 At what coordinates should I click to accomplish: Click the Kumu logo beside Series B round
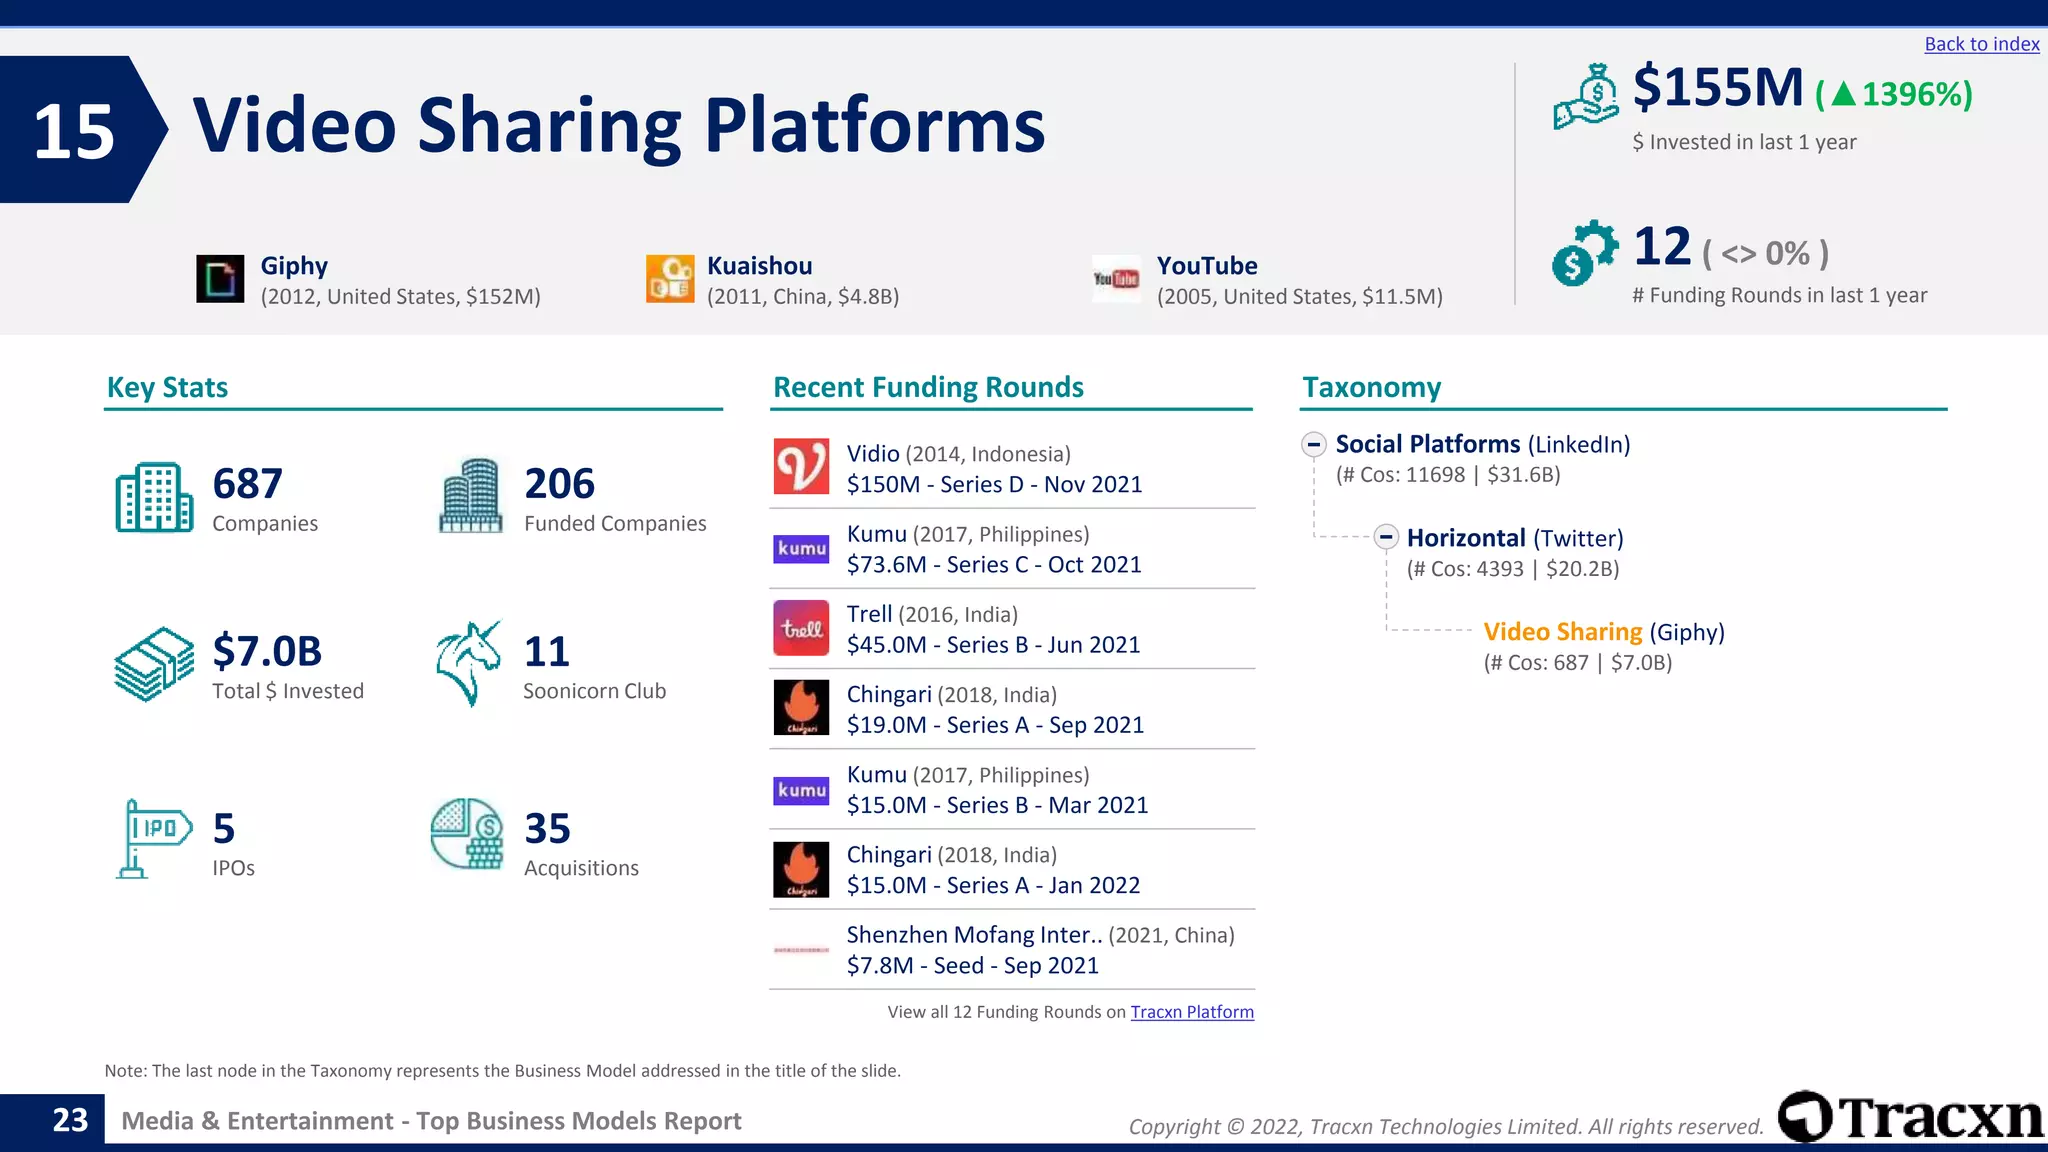[801, 790]
